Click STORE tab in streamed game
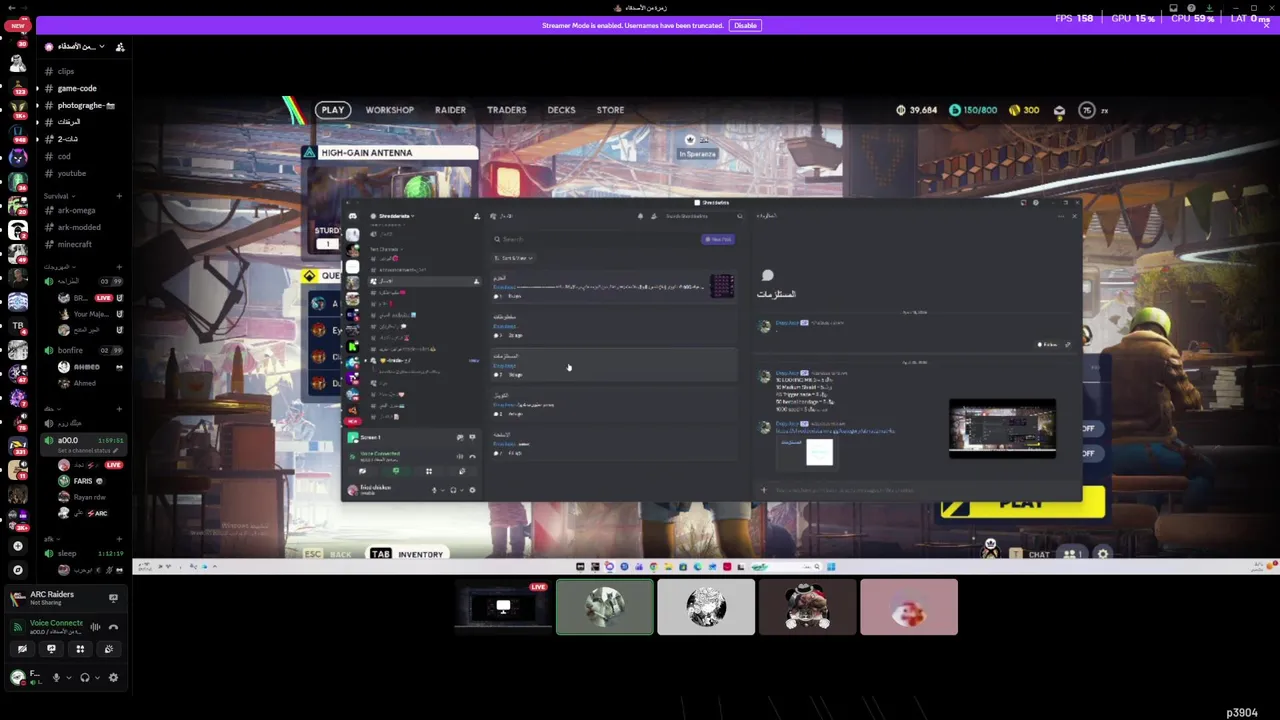The width and height of the screenshot is (1280, 720). click(x=610, y=110)
